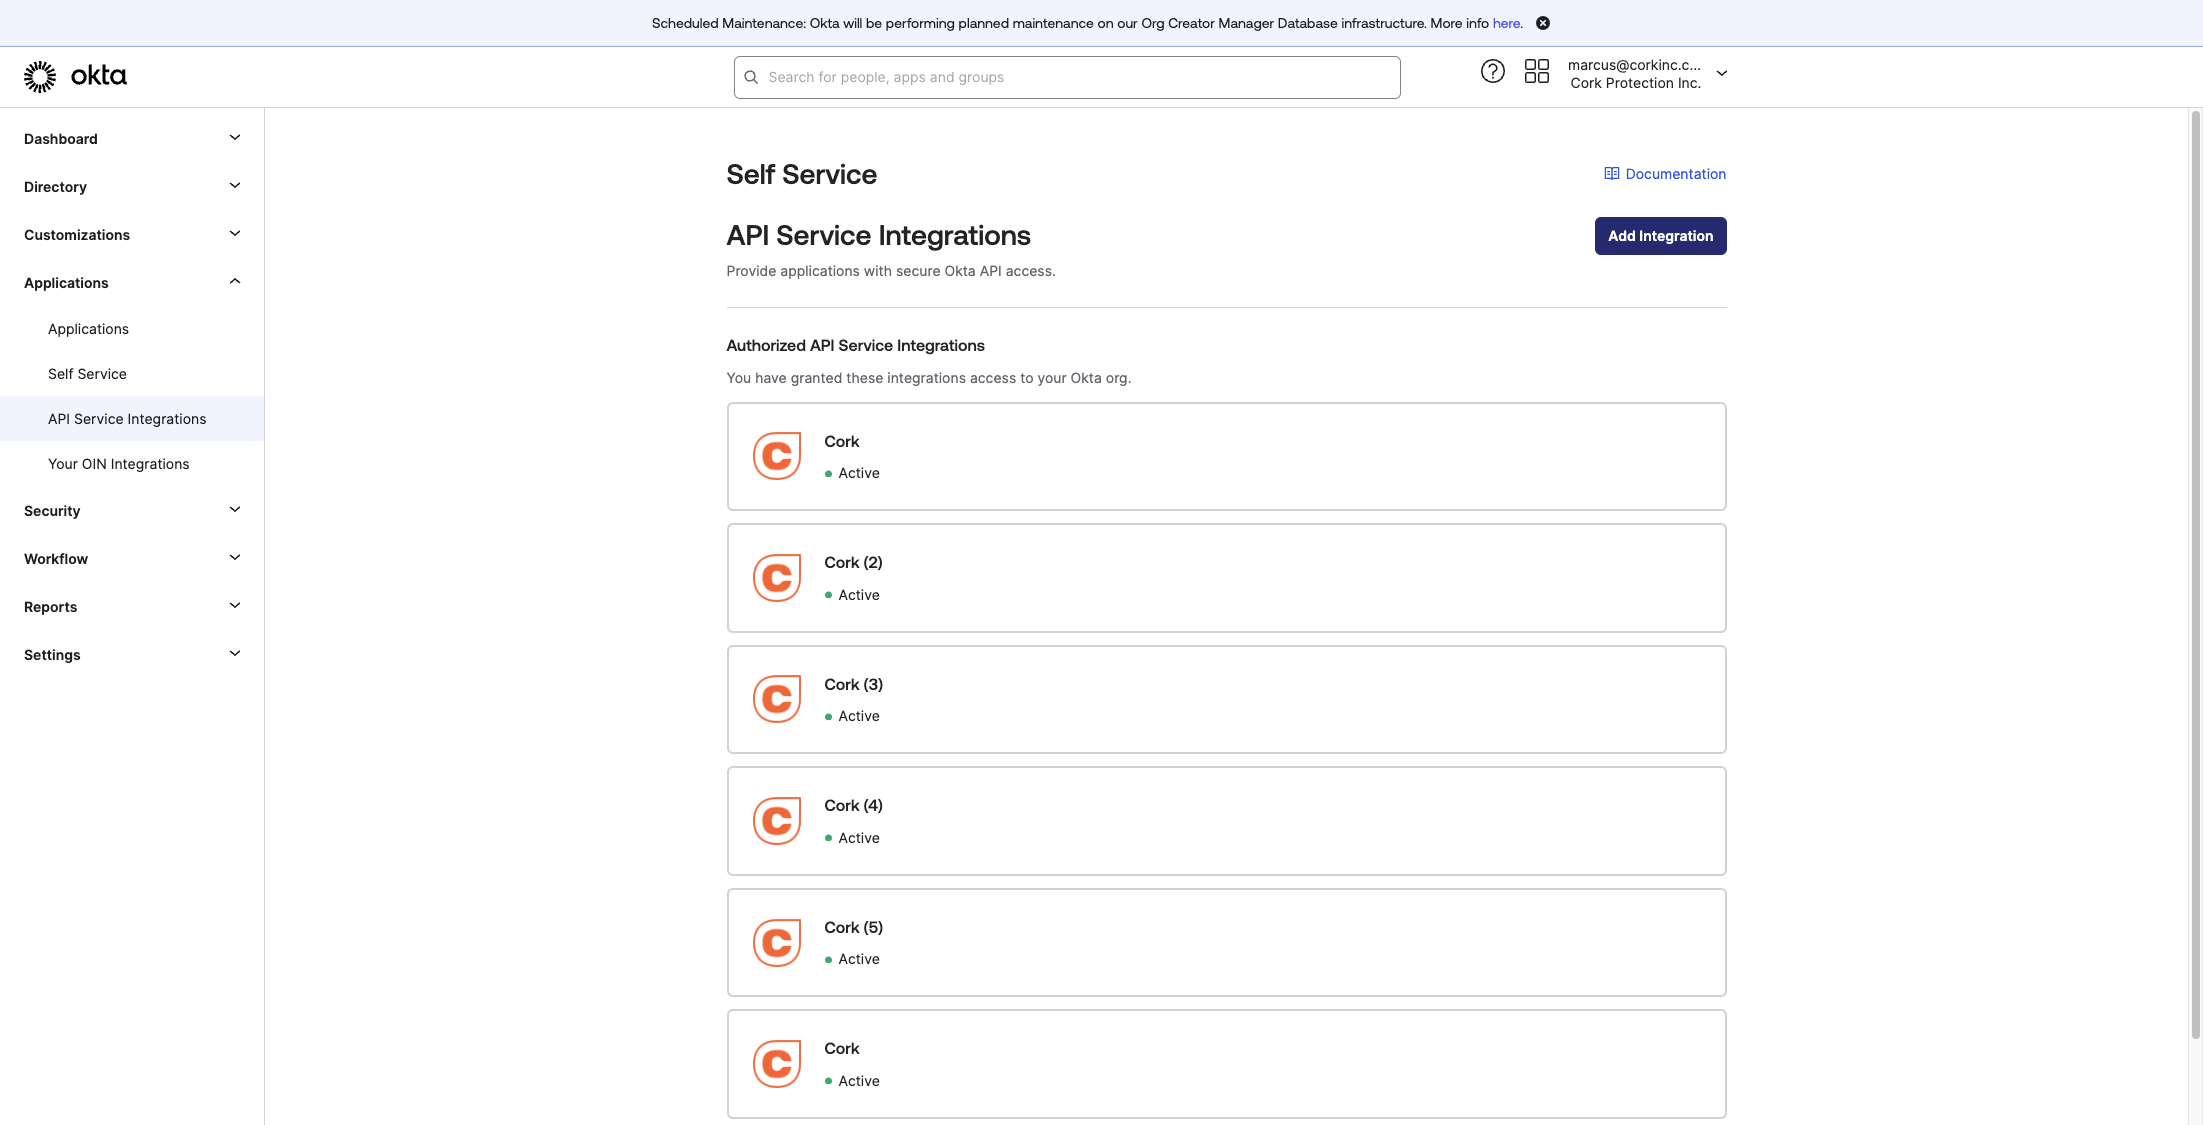This screenshot has height=1125, width=2203.
Task: Click the Cork (3) integration logo
Action: click(777, 699)
